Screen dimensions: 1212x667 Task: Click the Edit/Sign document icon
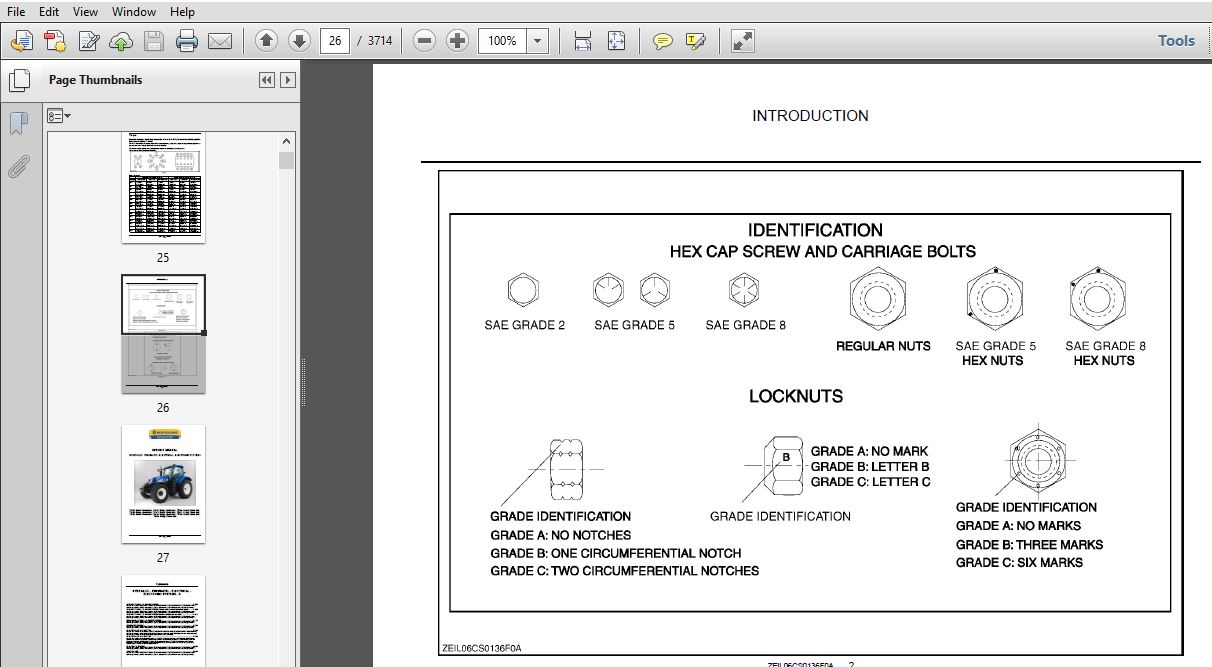(88, 41)
